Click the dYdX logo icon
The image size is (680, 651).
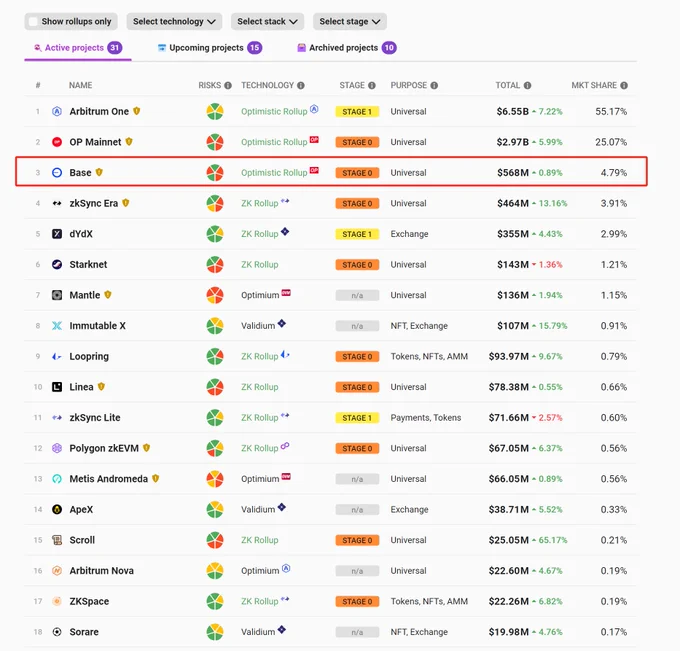pos(57,234)
